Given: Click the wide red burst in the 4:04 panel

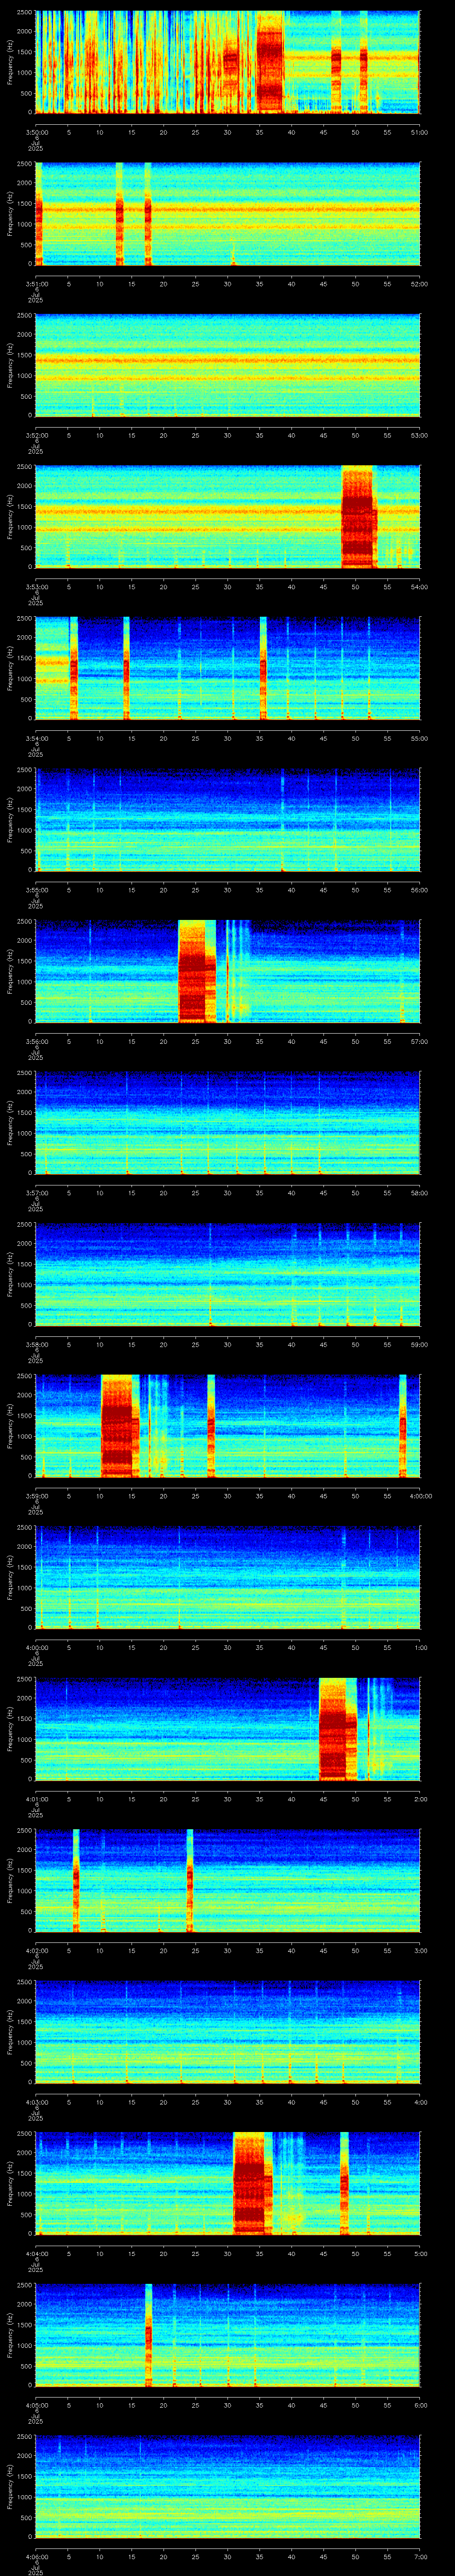Looking at the screenshot, I should (253, 2183).
